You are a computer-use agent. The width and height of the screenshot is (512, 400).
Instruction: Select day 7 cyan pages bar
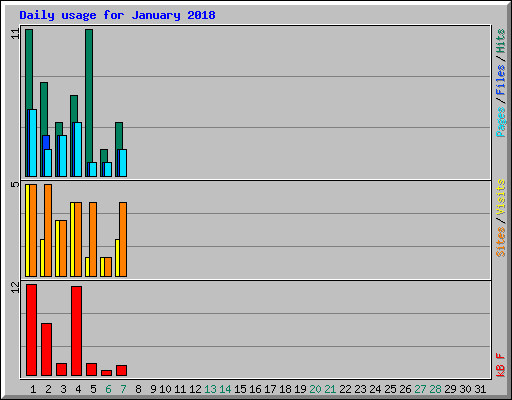coord(123,163)
